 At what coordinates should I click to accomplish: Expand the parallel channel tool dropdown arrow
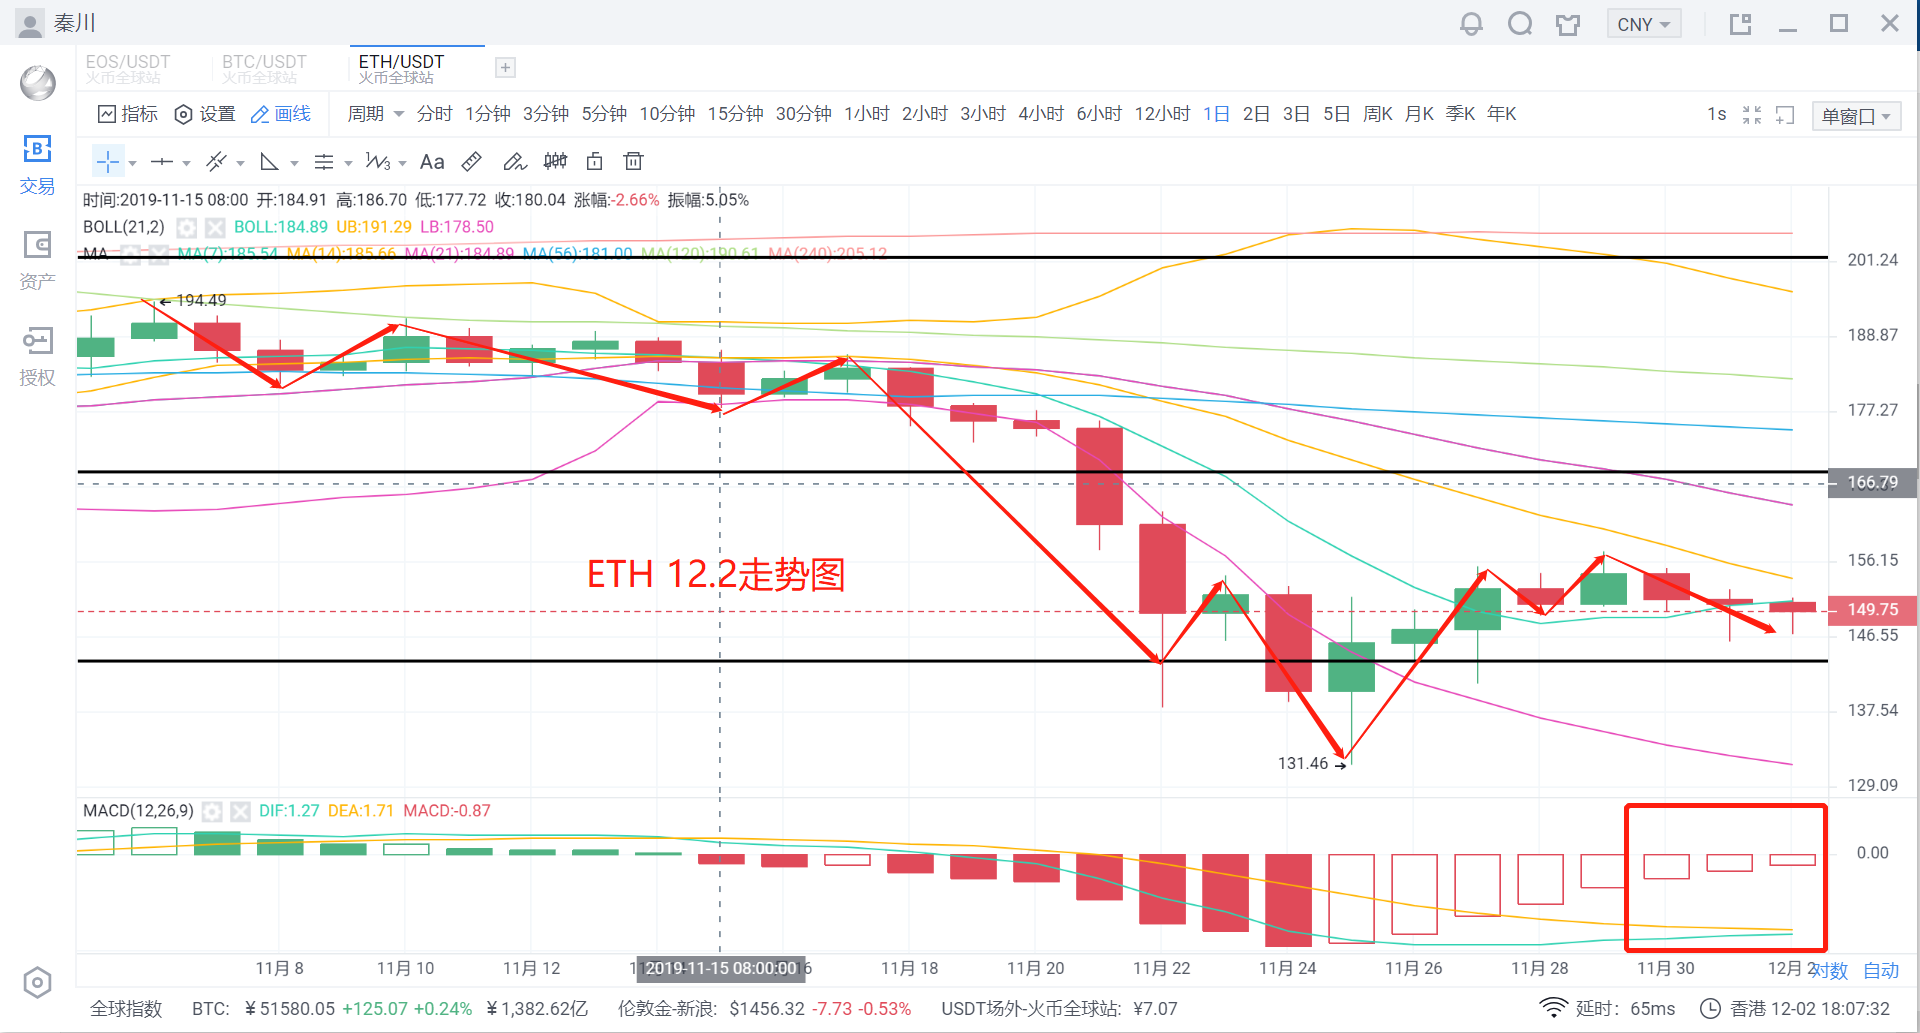coord(240,163)
